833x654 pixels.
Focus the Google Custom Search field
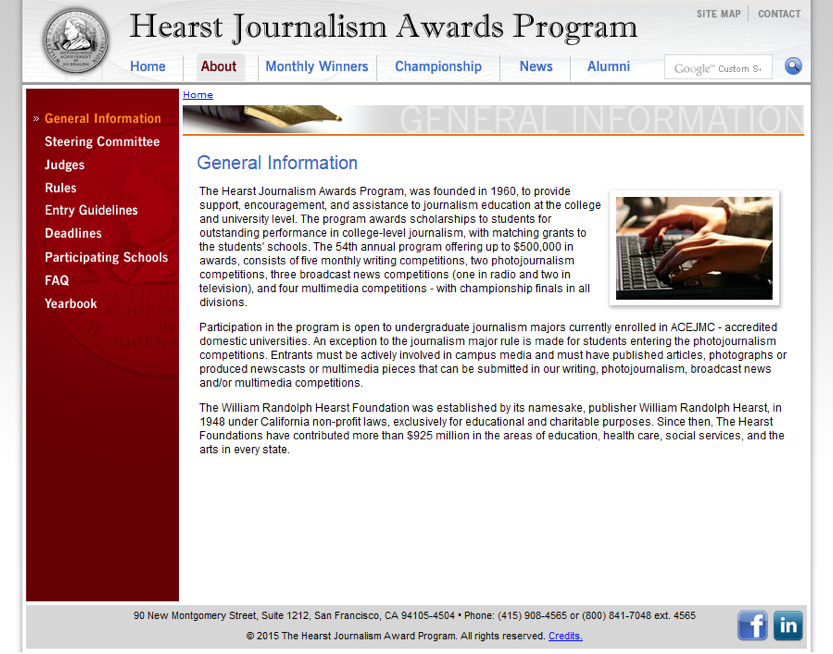click(718, 67)
